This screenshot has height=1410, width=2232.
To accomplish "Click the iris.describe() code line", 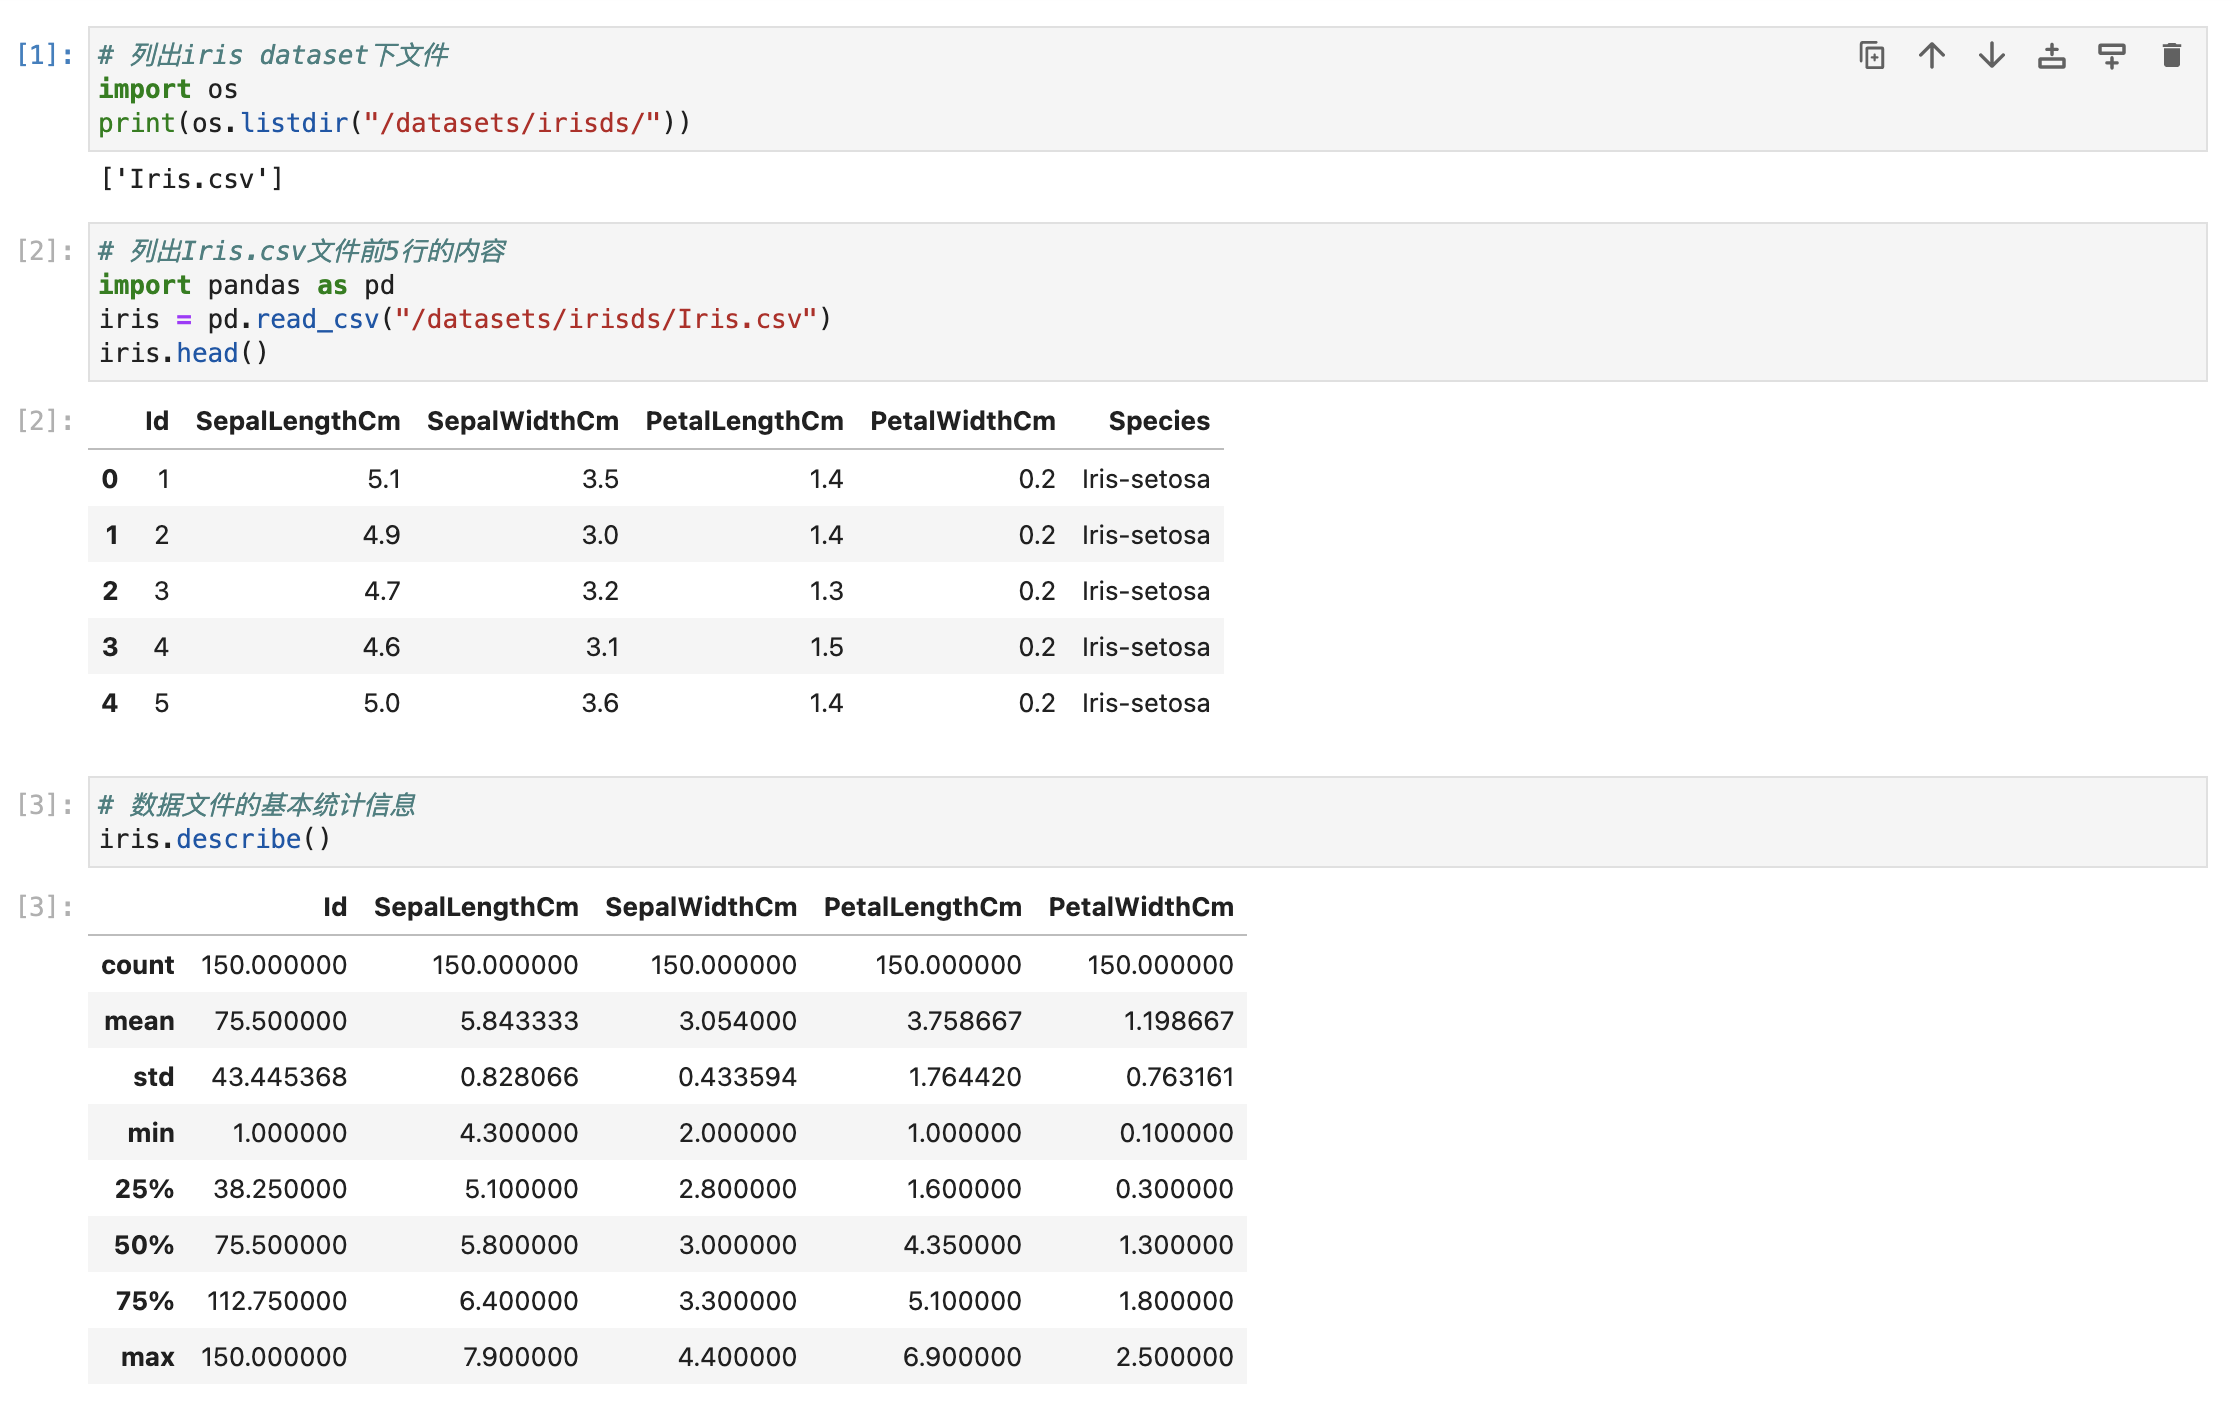I will tap(214, 839).
